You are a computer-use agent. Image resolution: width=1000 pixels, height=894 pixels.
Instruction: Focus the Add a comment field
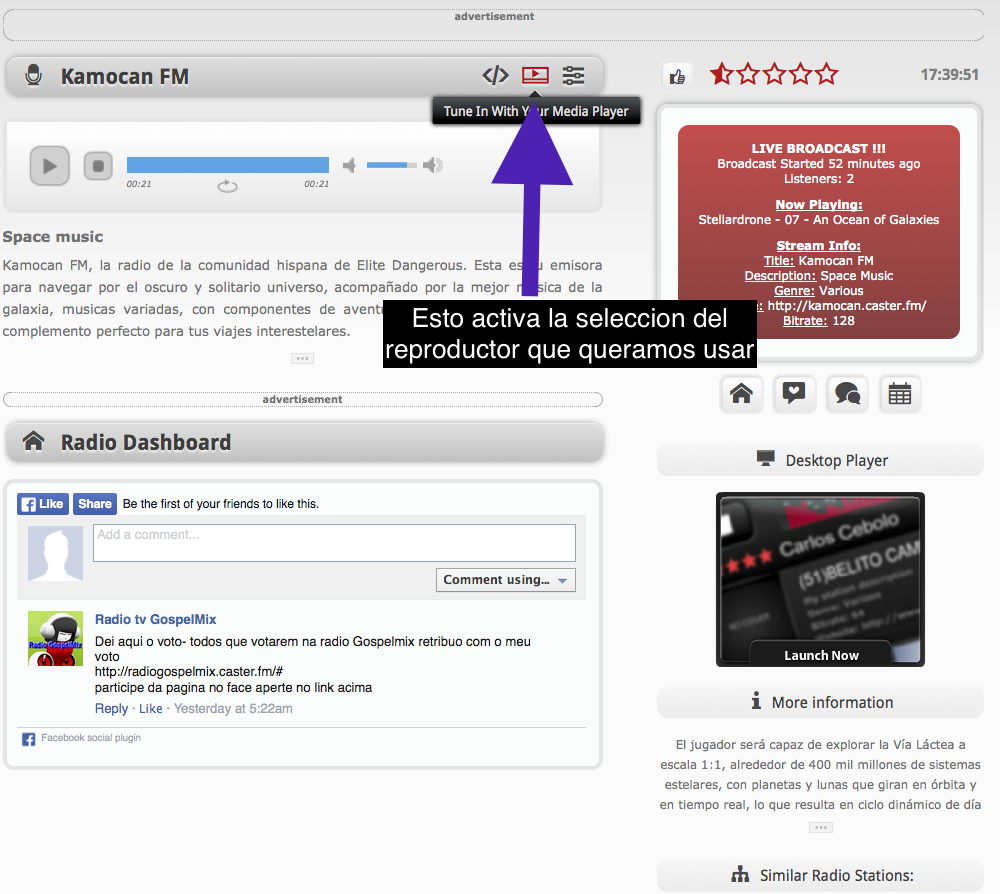point(334,543)
